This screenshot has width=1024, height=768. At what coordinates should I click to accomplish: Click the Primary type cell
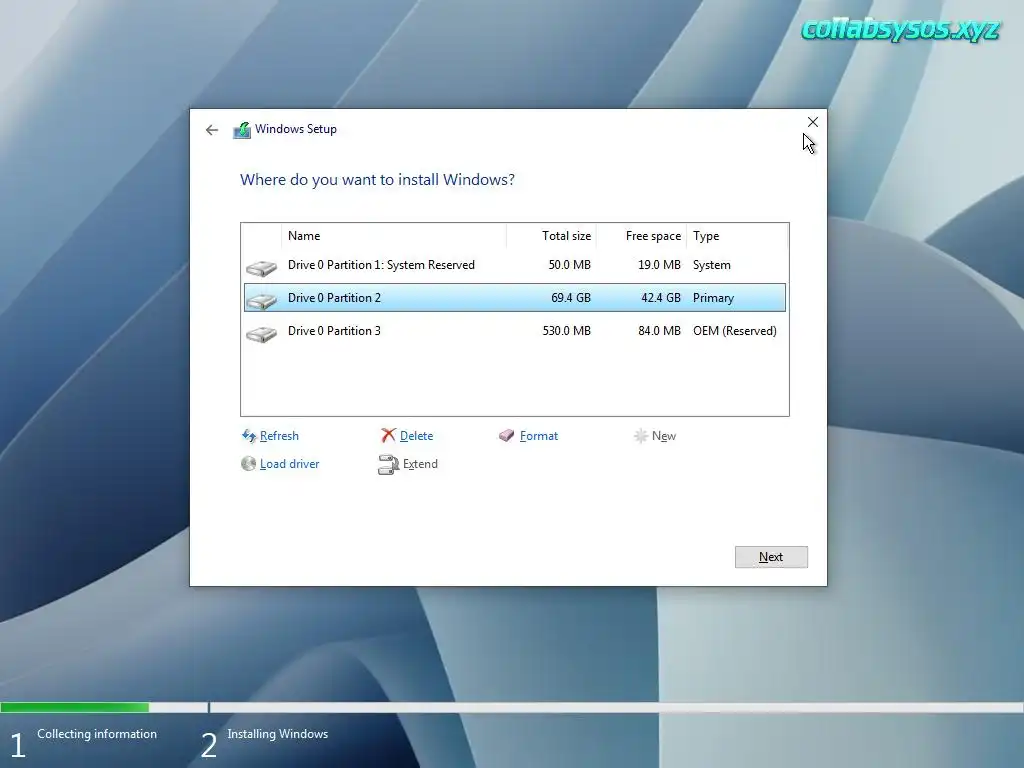click(713, 298)
